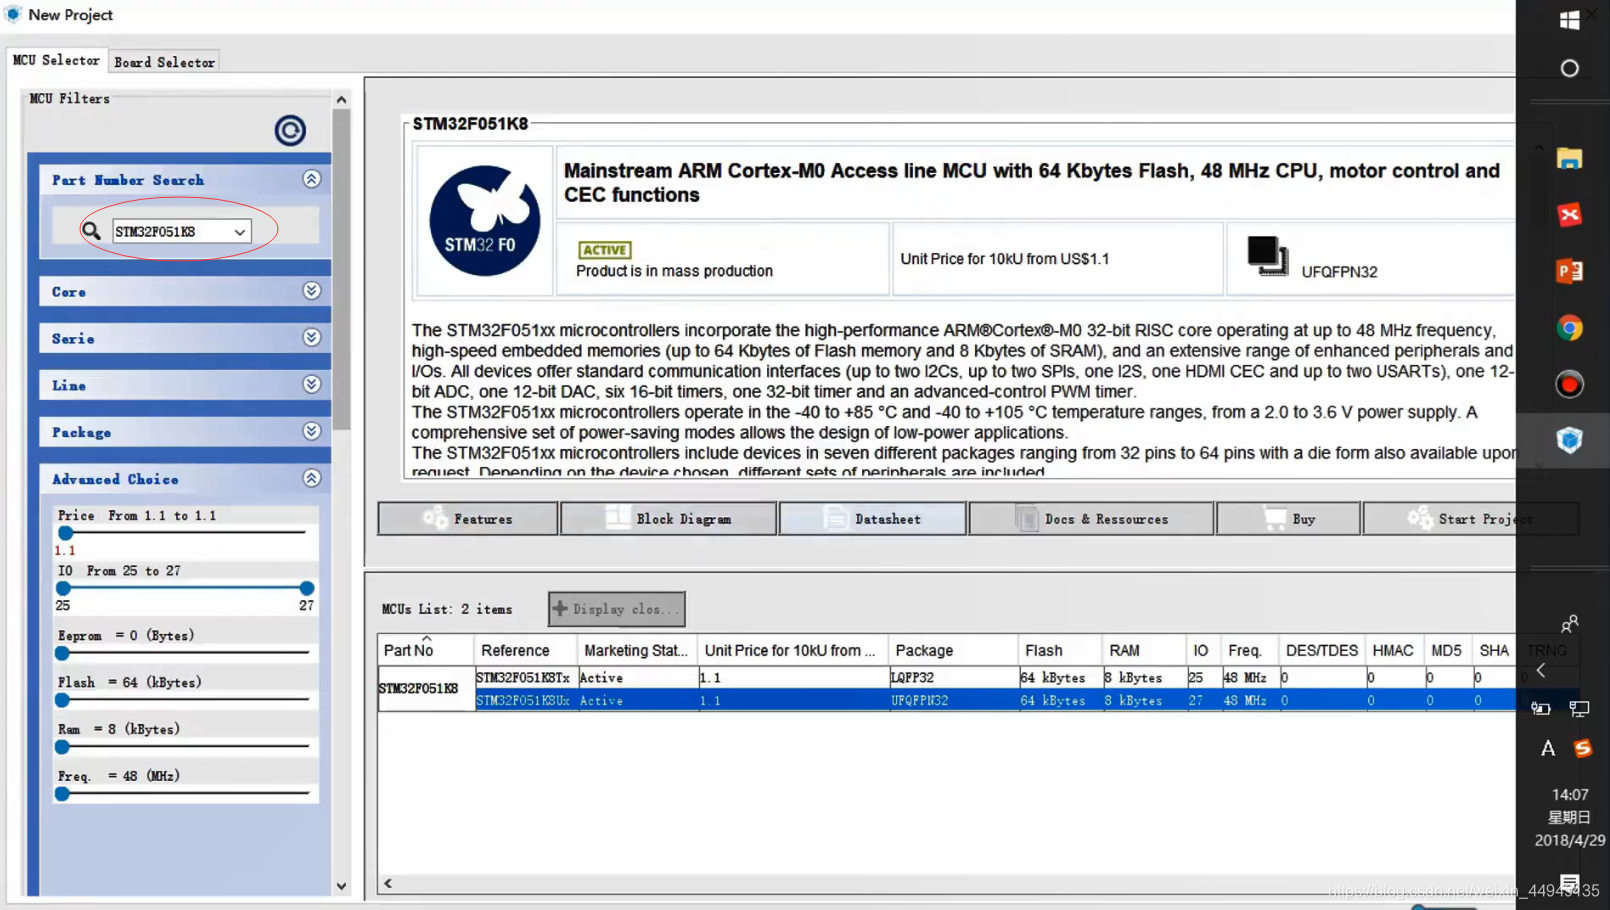
Task: Expand the Serie filter section
Action: [312, 338]
